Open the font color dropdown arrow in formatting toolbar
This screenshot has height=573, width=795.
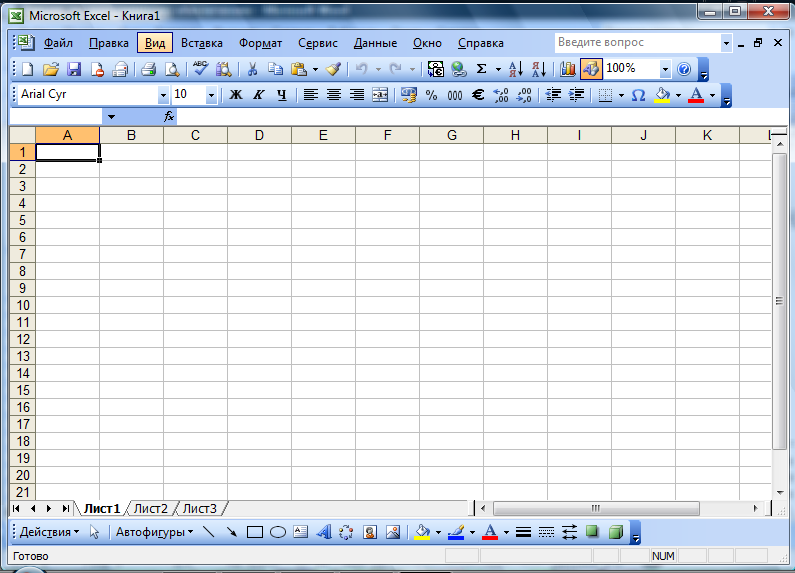[712, 95]
